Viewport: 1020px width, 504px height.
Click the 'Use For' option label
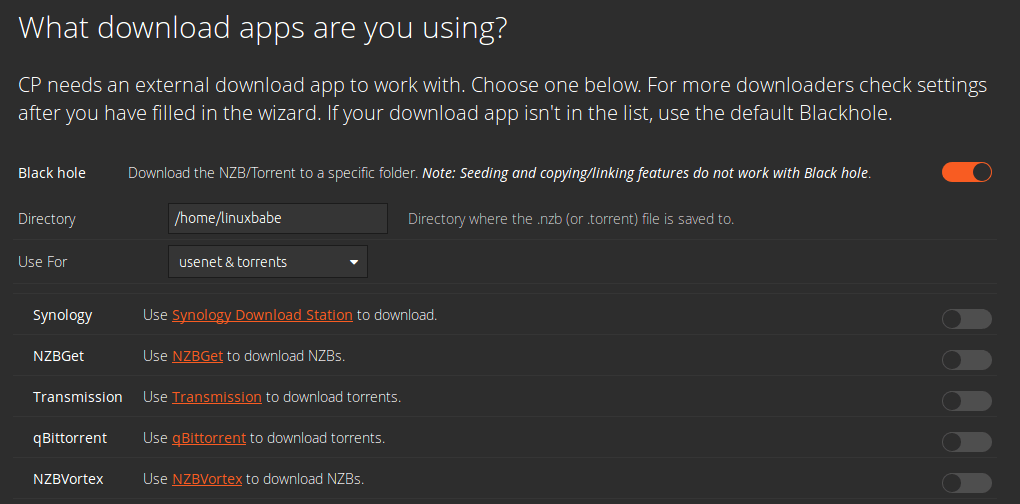pos(43,262)
